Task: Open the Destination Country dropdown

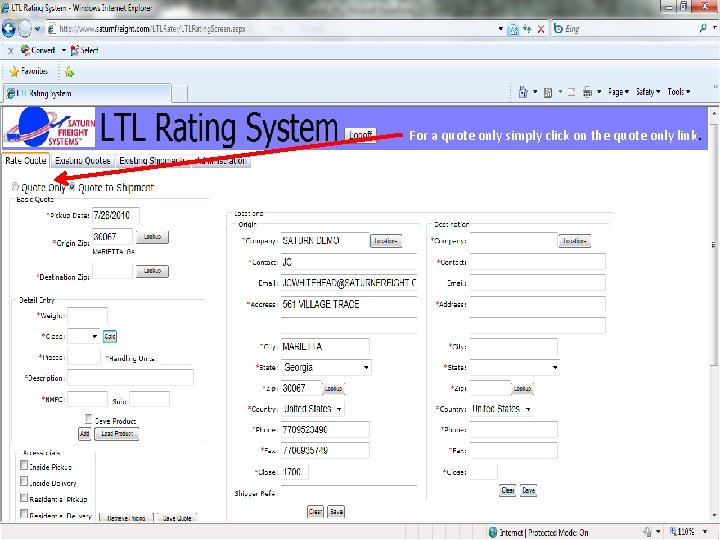Action: point(501,409)
